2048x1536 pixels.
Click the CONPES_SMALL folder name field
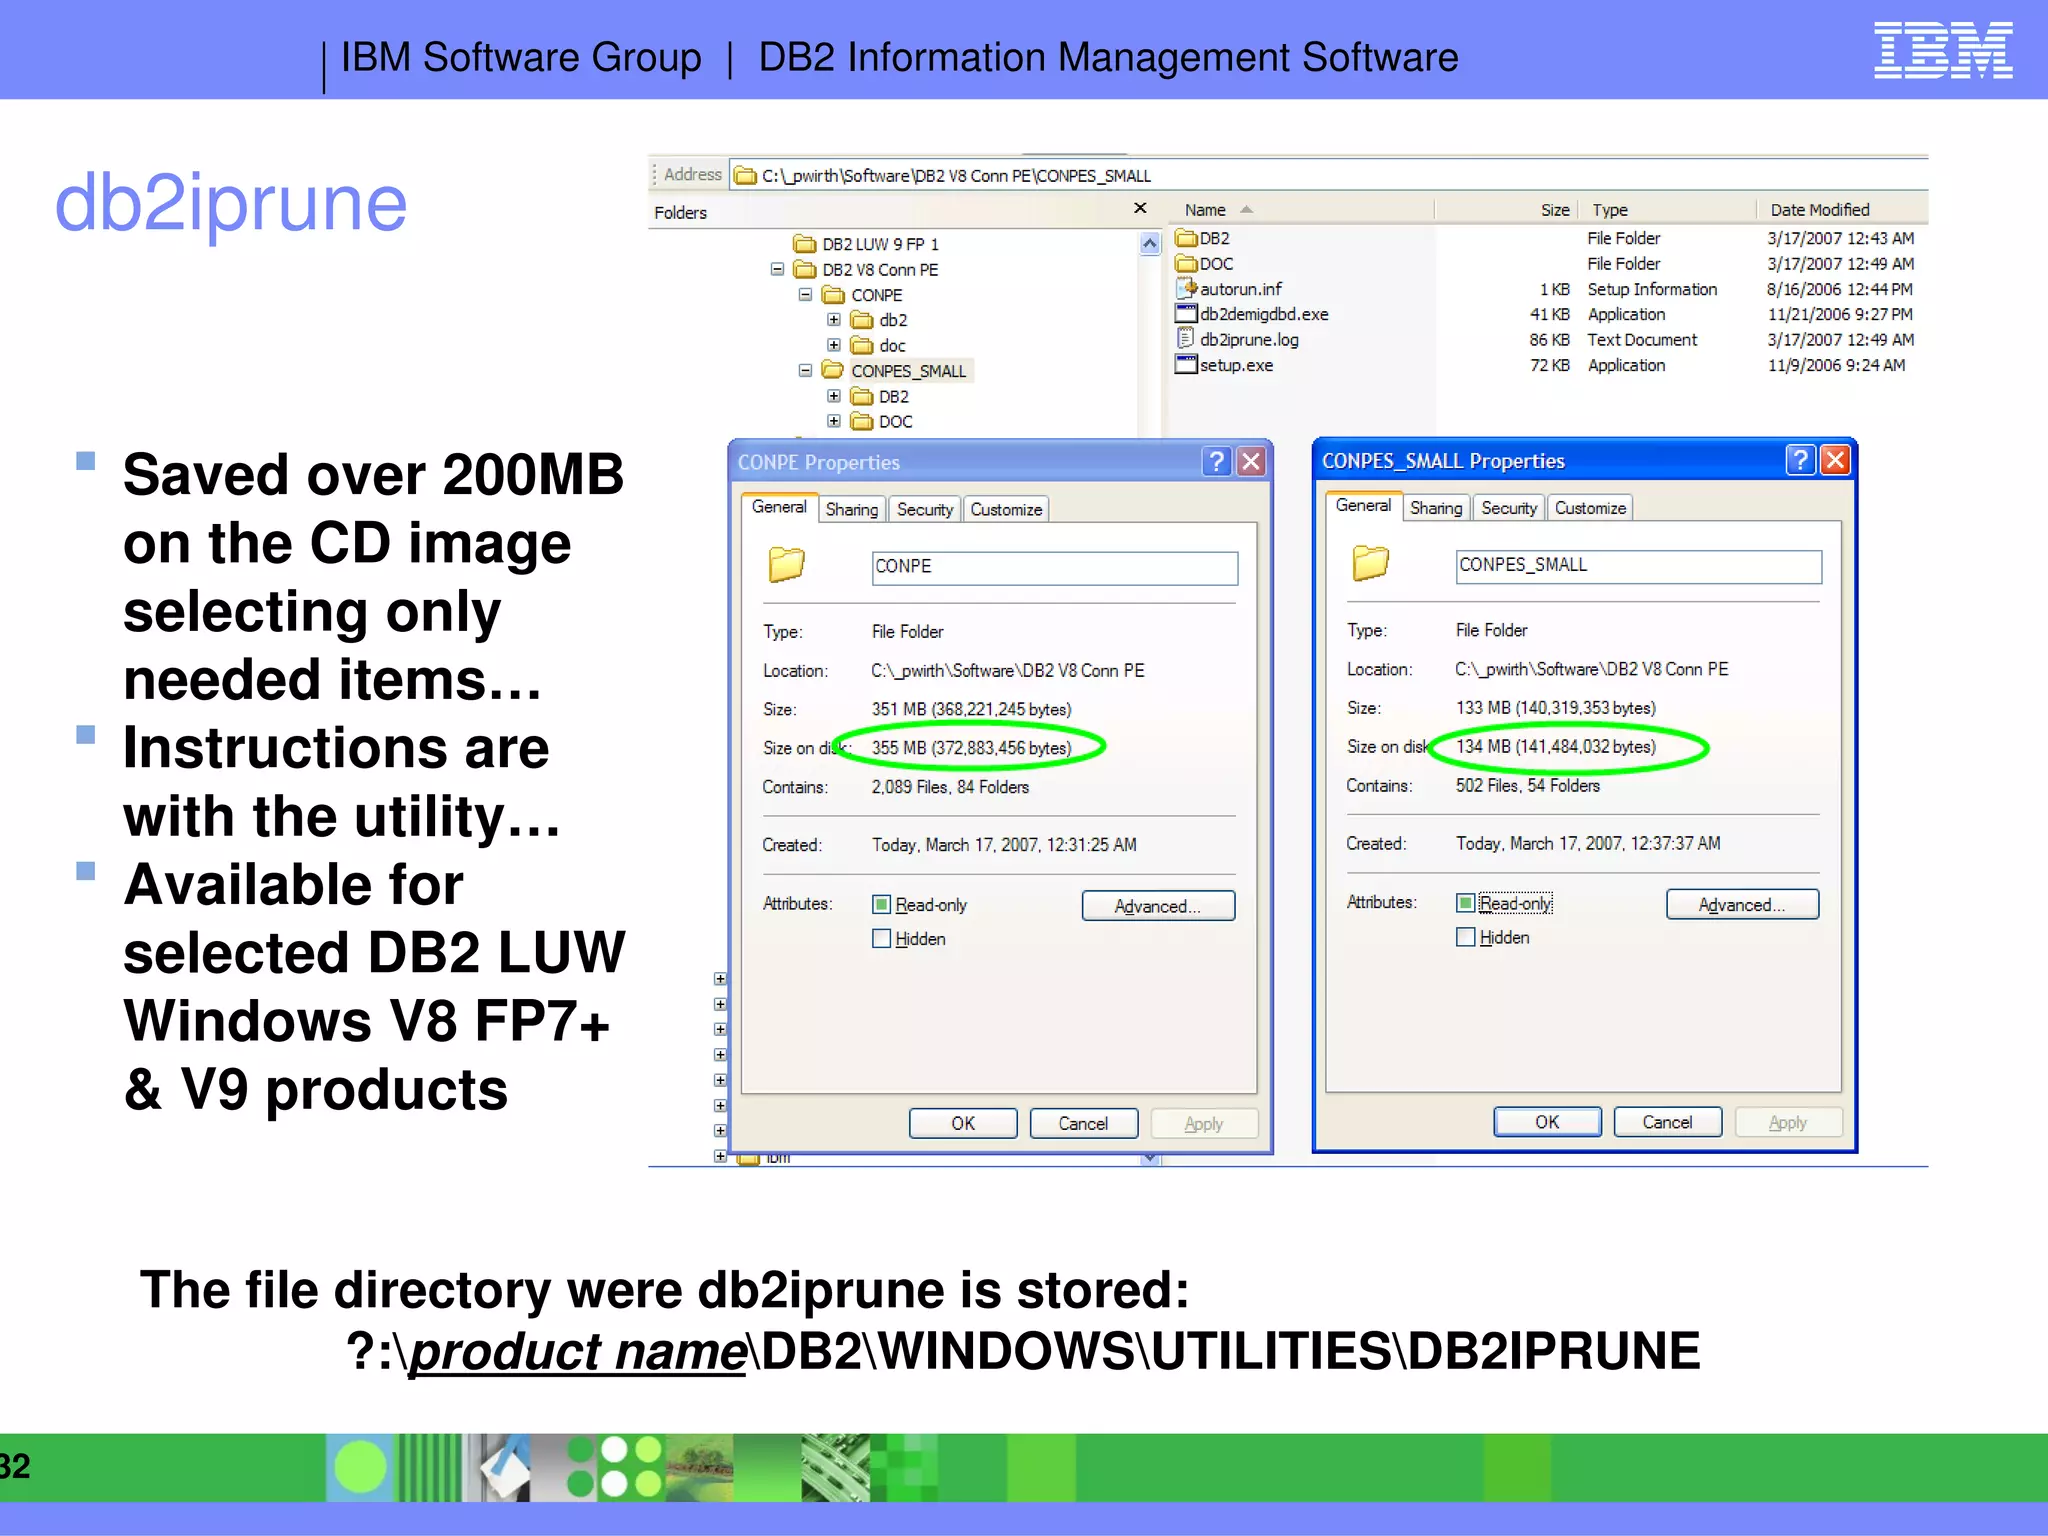click(1639, 565)
